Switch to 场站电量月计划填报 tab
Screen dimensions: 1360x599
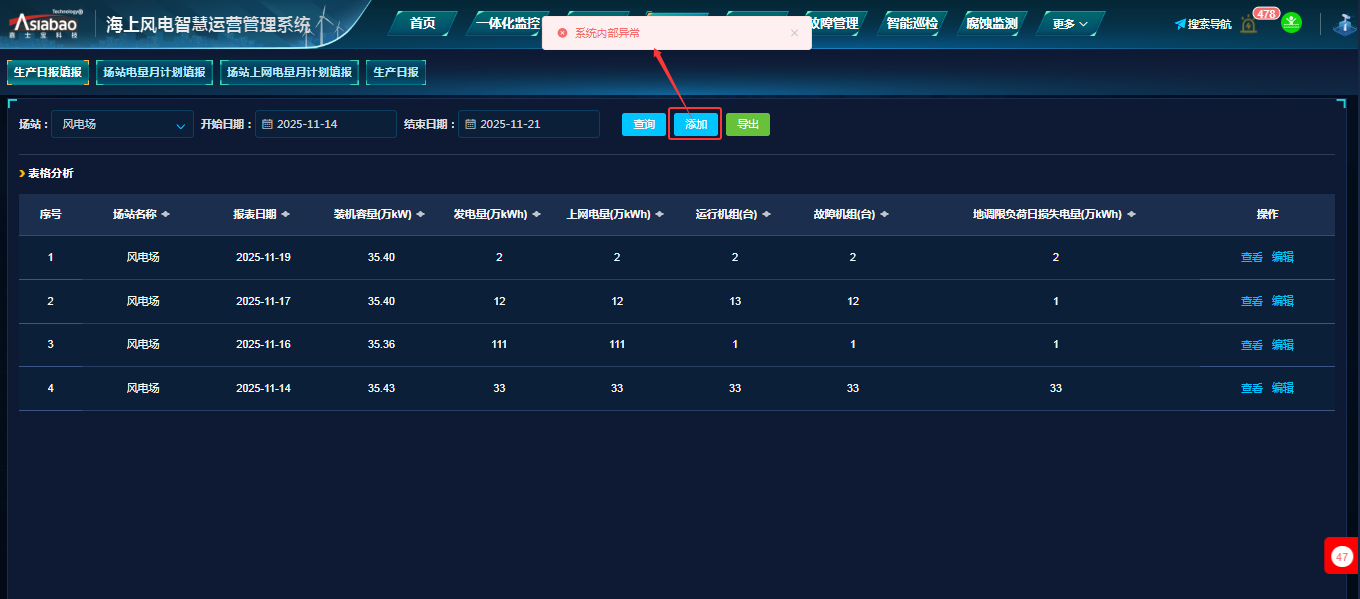coord(158,72)
